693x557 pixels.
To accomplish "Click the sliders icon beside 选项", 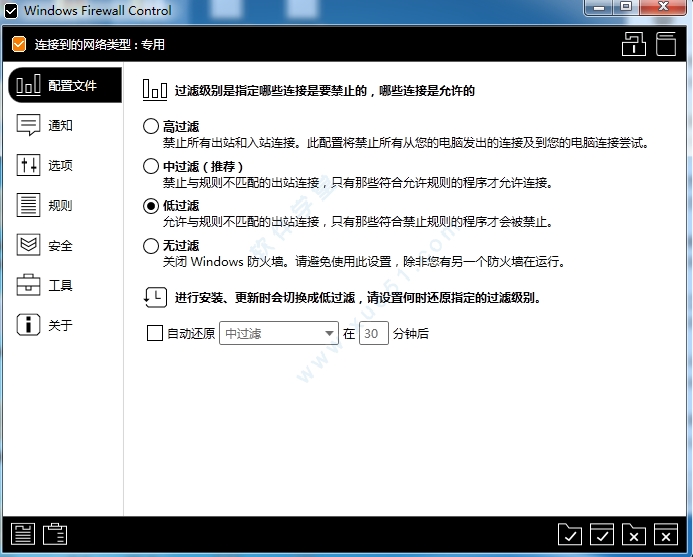I will (x=28, y=165).
